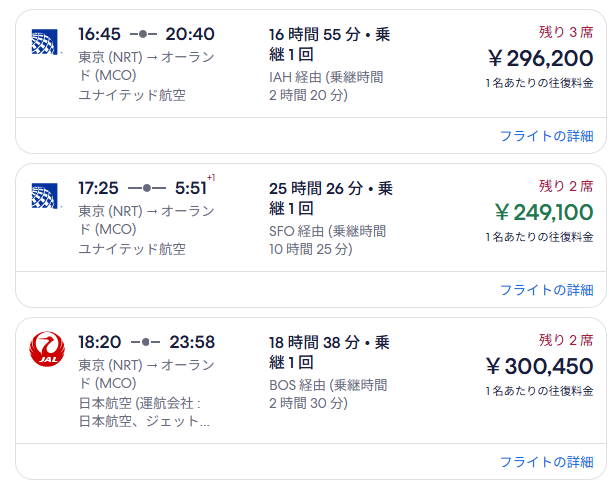Screen dimensions: 615x488
Task: Click the stop indicator dot on 16:45 flight
Action: tap(143, 35)
